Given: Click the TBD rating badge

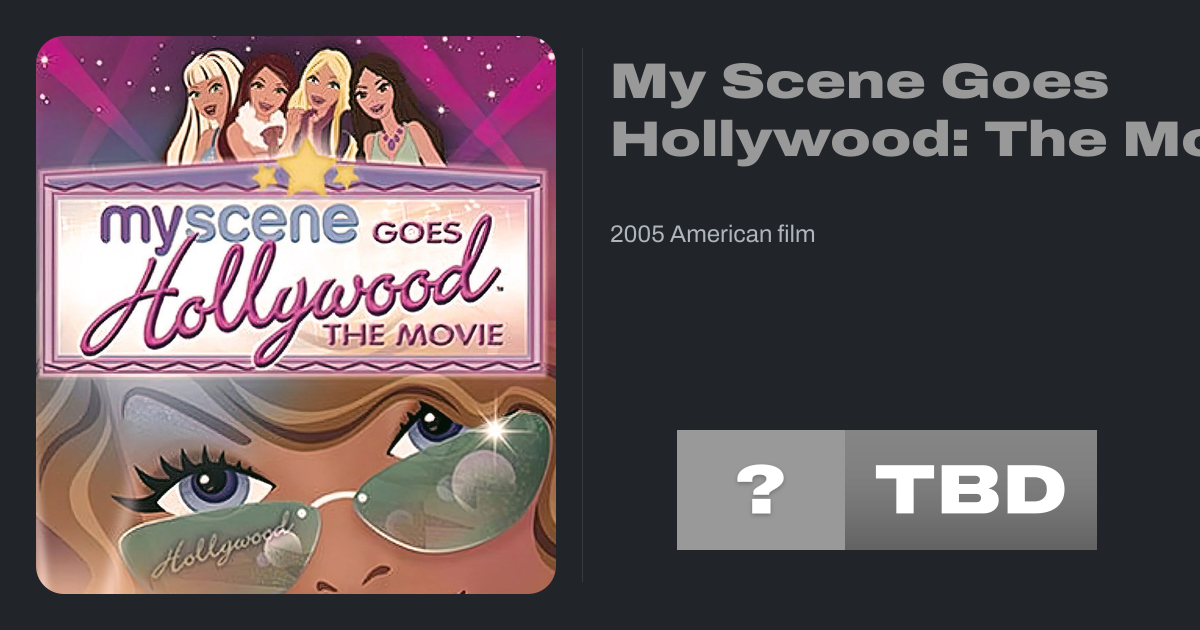Looking at the screenshot, I should [970, 490].
